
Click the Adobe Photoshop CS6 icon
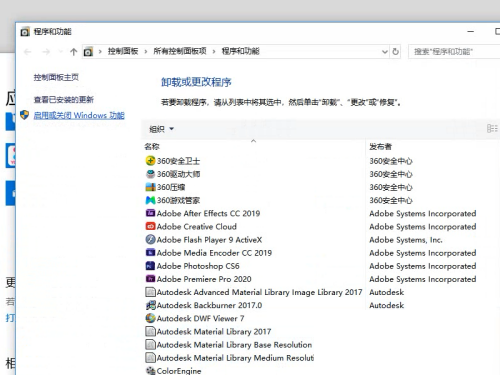(x=150, y=266)
